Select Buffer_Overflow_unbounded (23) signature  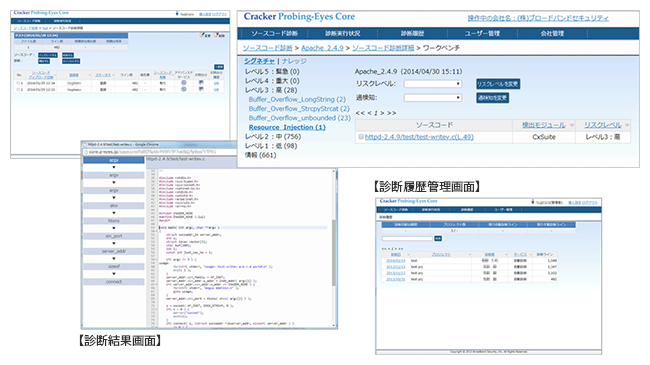tap(299, 118)
